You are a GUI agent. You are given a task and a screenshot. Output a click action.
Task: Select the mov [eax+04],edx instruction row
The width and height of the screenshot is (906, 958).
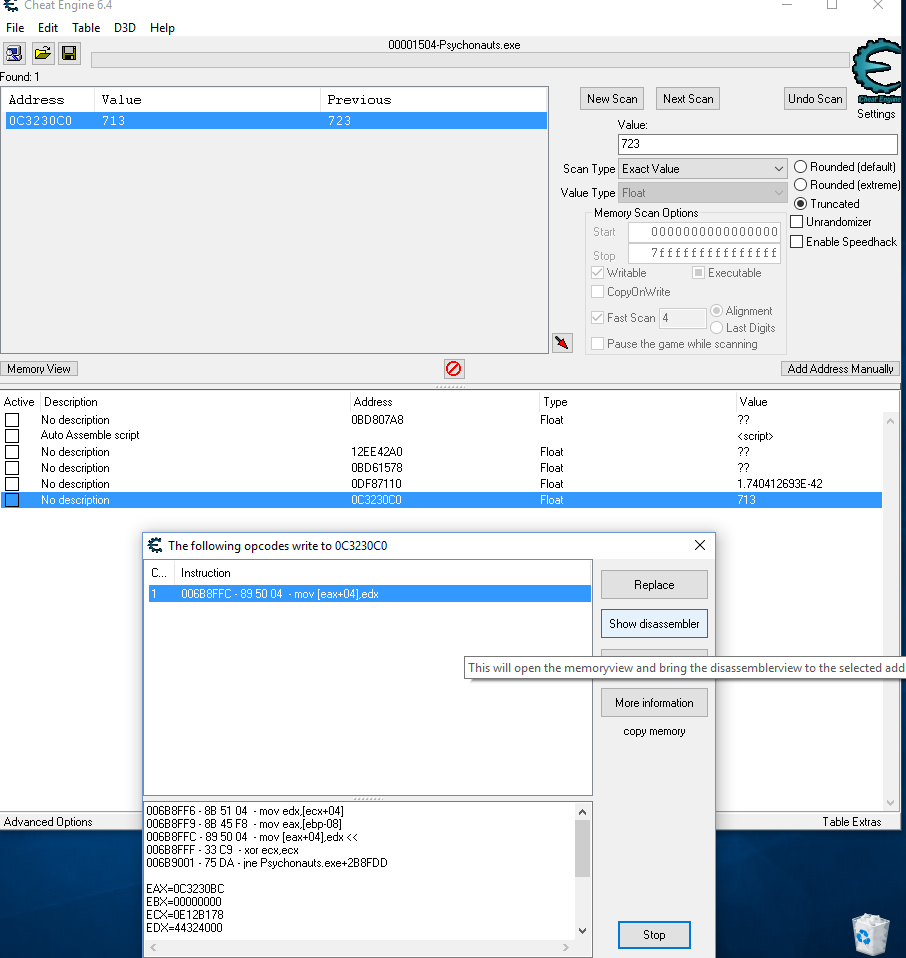click(x=370, y=594)
